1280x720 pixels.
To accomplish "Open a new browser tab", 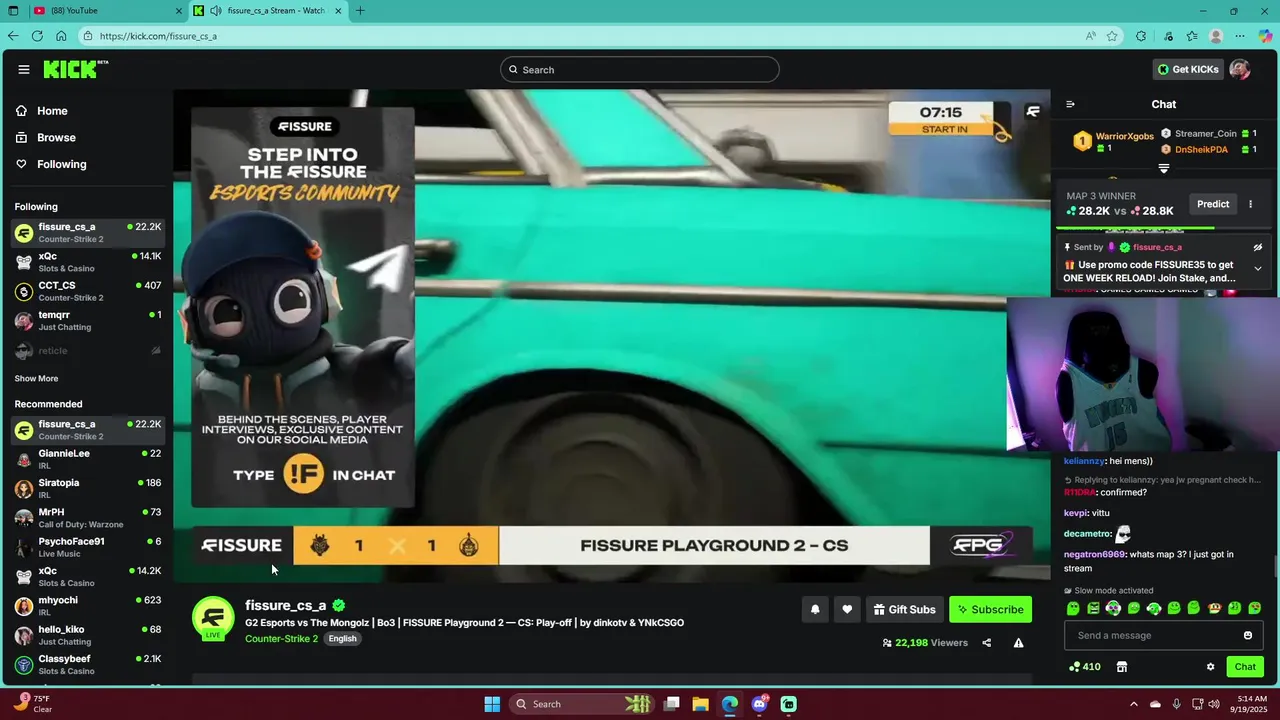I will coord(360,11).
